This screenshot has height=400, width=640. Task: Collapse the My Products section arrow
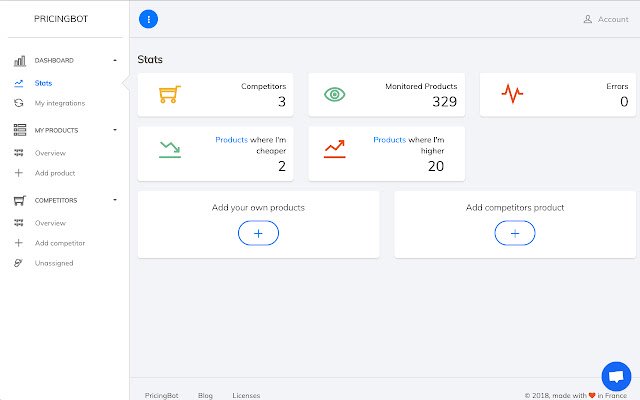tap(115, 130)
